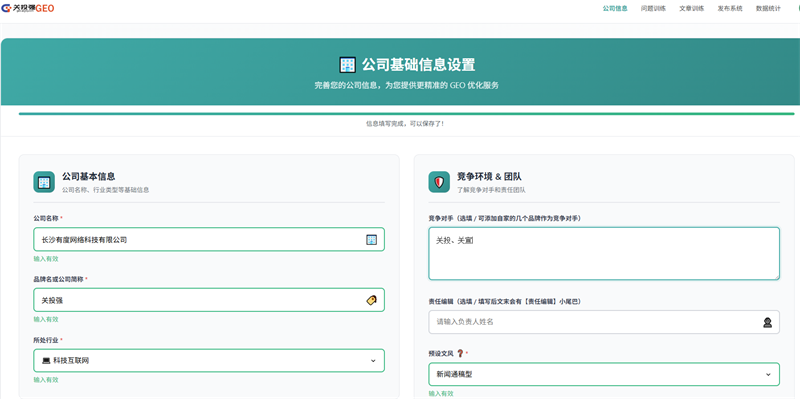The height and width of the screenshot is (399, 800).
Task: Edit the 竞争对手 textarea
Action: click(x=604, y=254)
